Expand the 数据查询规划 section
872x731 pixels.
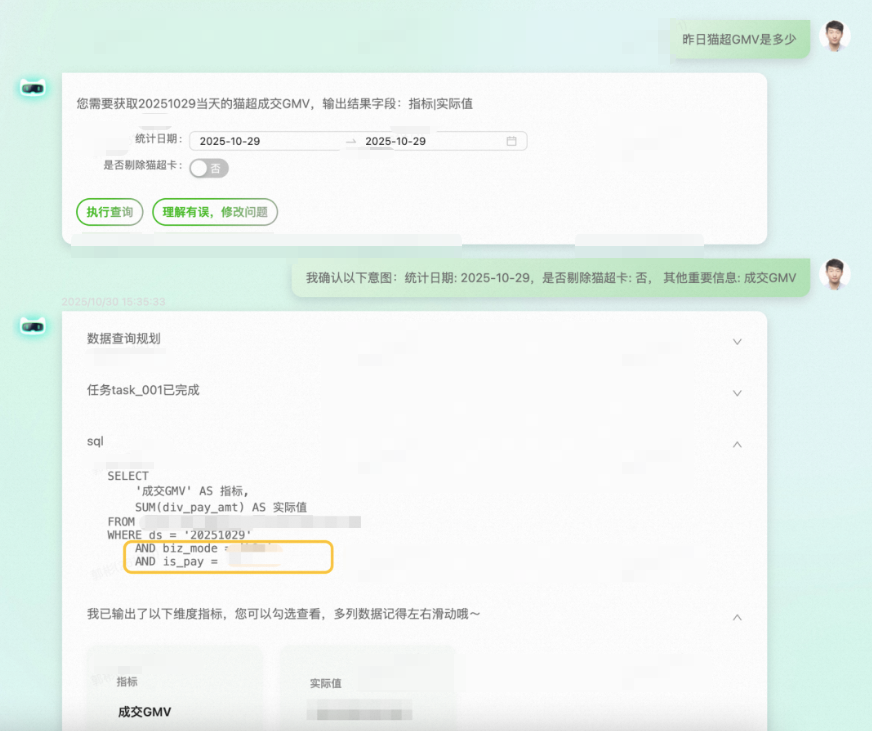[x=737, y=341]
